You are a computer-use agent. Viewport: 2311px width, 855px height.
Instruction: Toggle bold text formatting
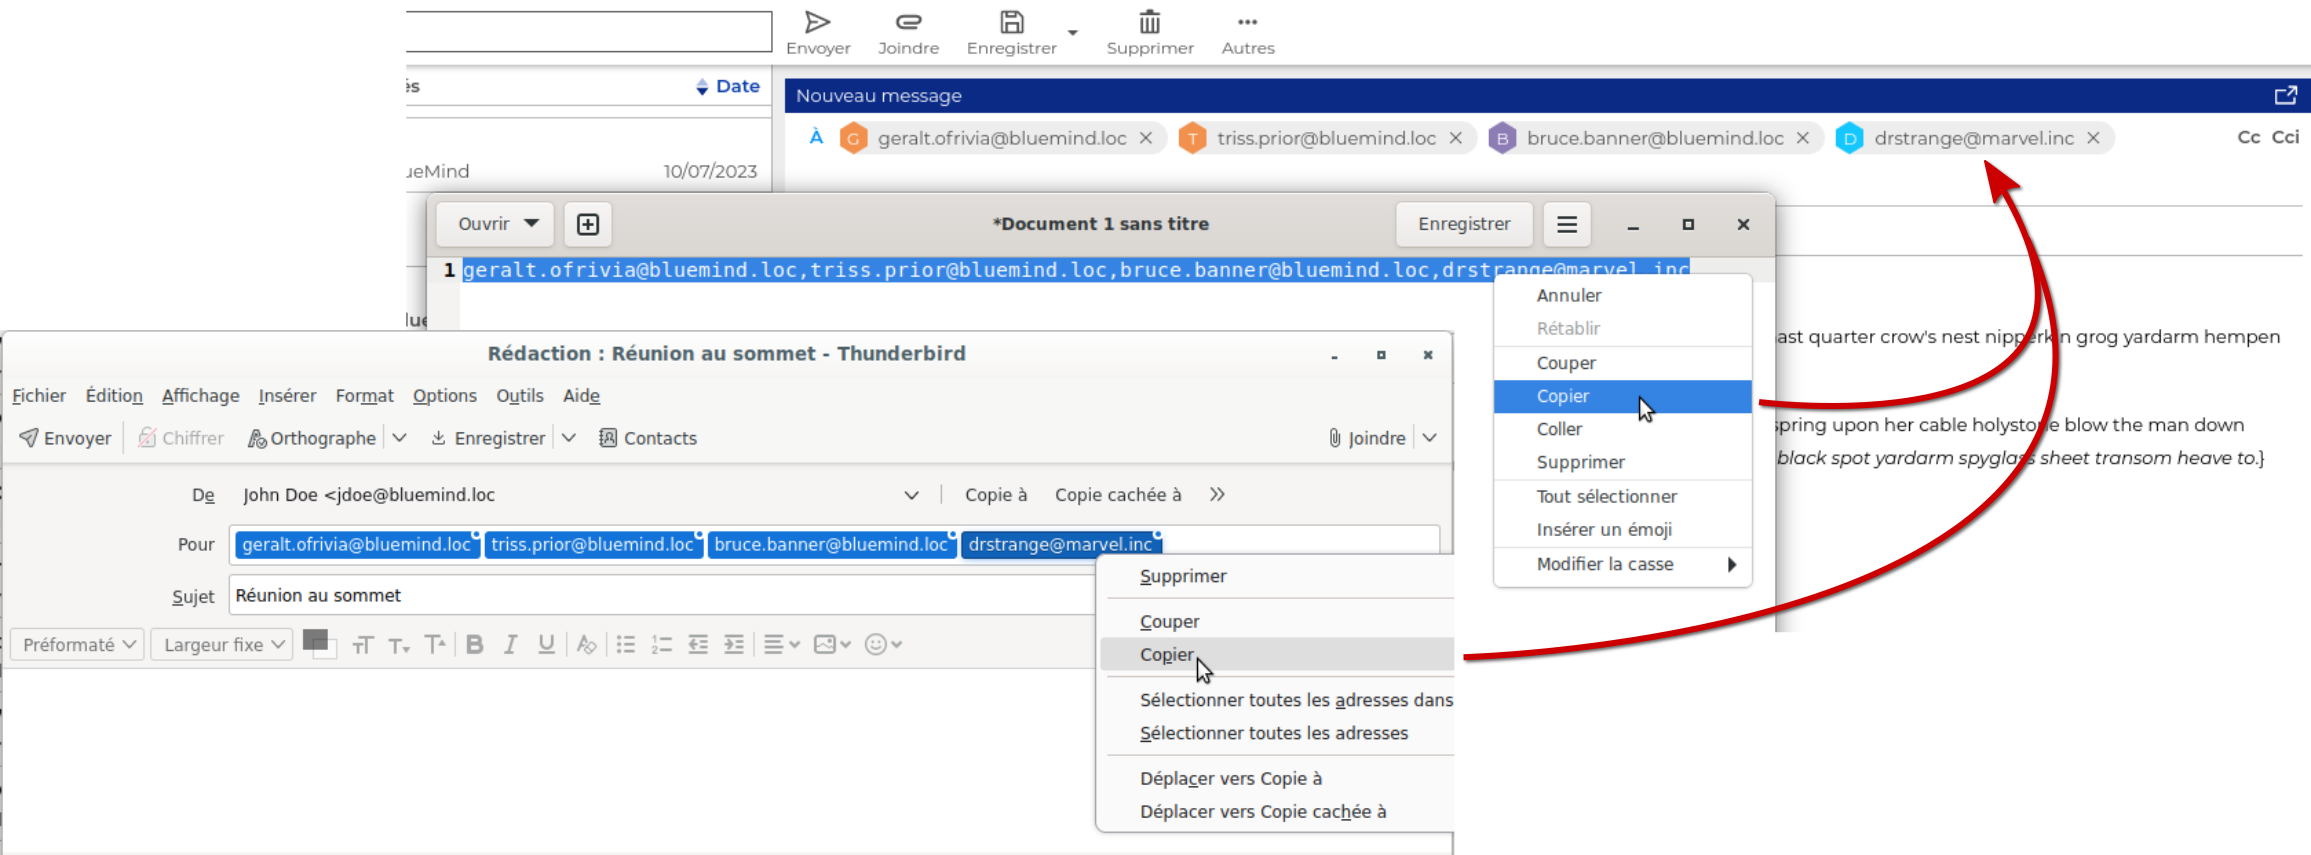point(475,645)
